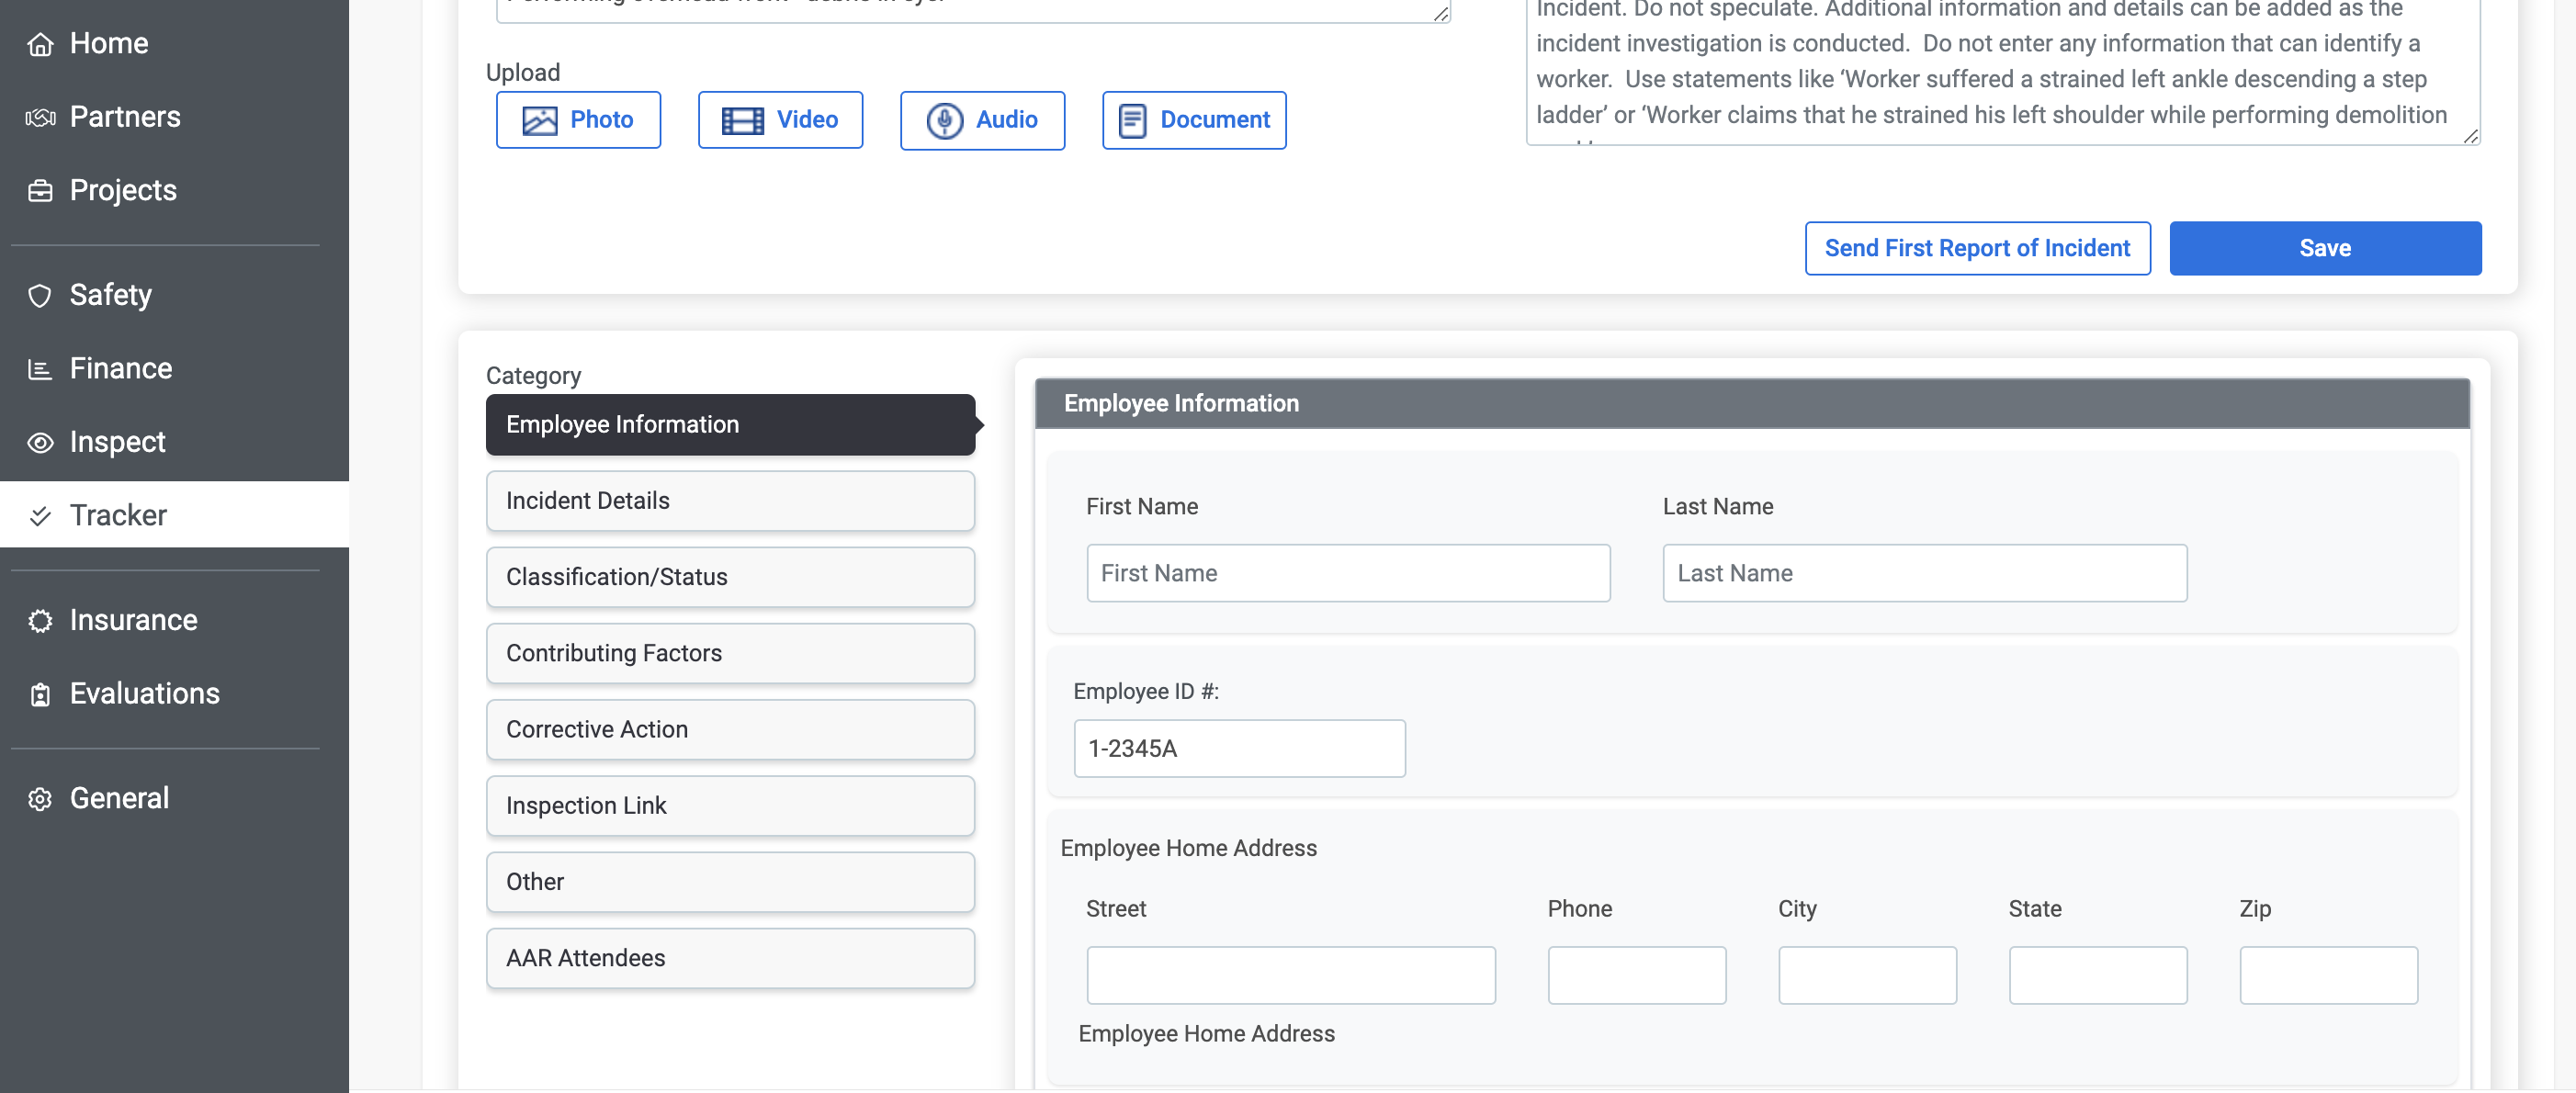Select the Inspect menu entry
This screenshot has width=2576, height=1093.
pyautogui.click(x=174, y=442)
